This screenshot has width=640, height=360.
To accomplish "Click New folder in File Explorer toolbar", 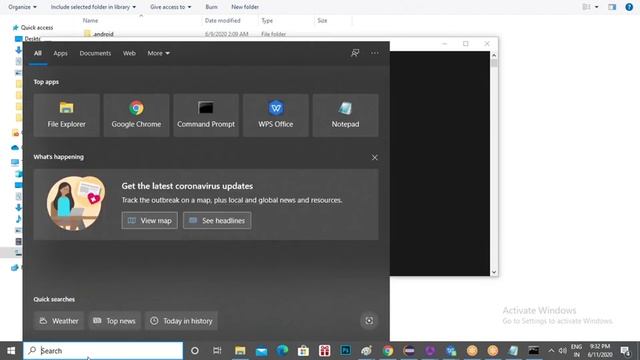I will pos(245,7).
